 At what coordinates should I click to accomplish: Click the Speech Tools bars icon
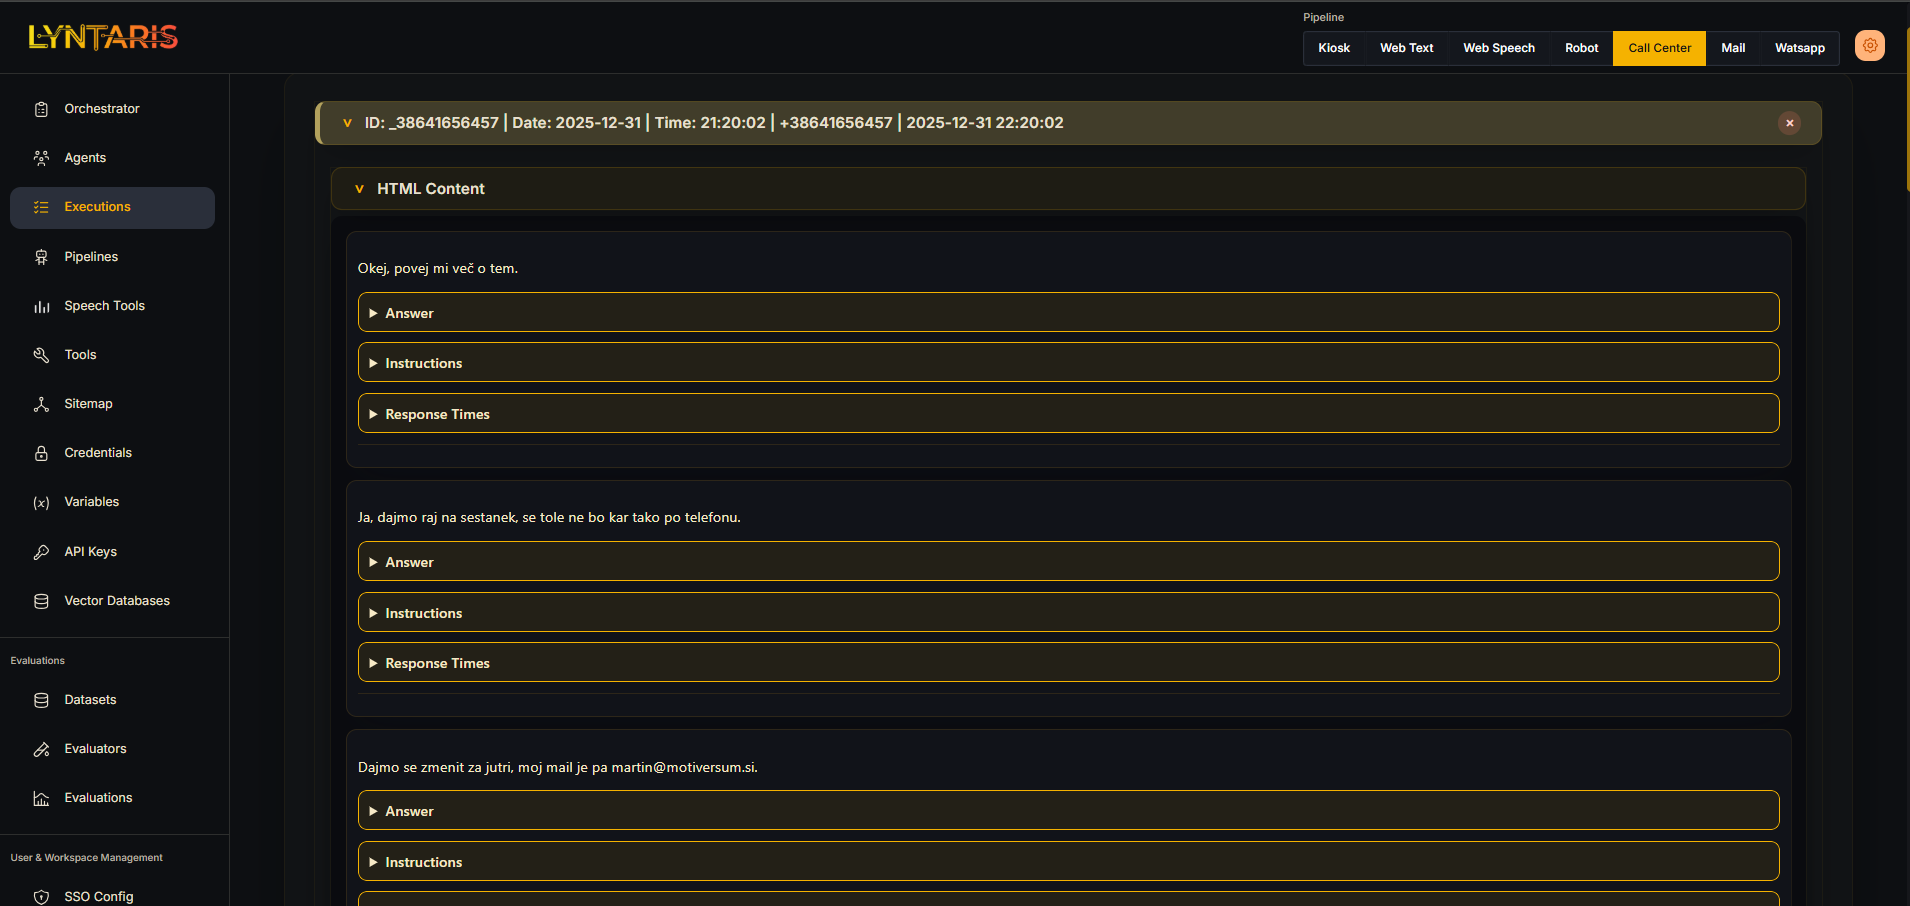click(x=41, y=306)
